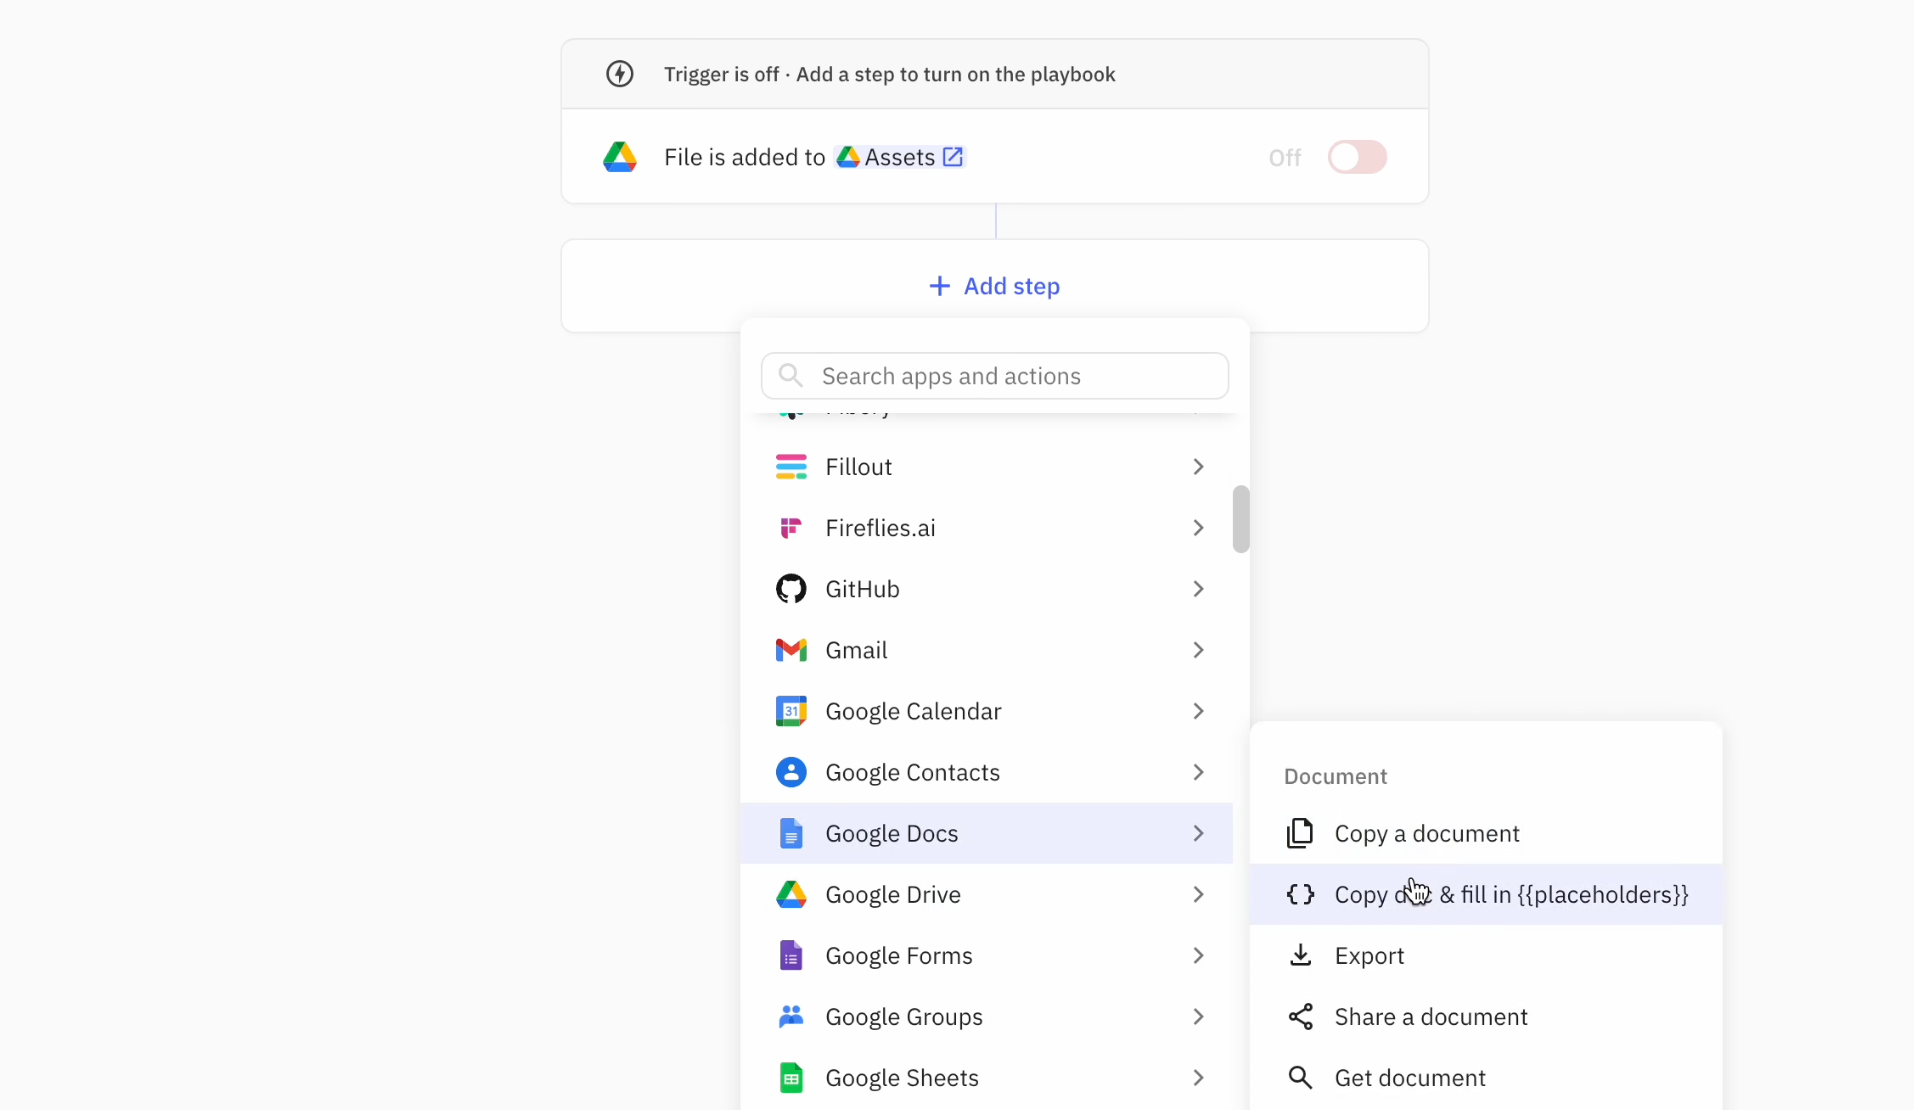Expand the GitHub chevron
The height and width of the screenshot is (1110, 1914).
point(1198,589)
